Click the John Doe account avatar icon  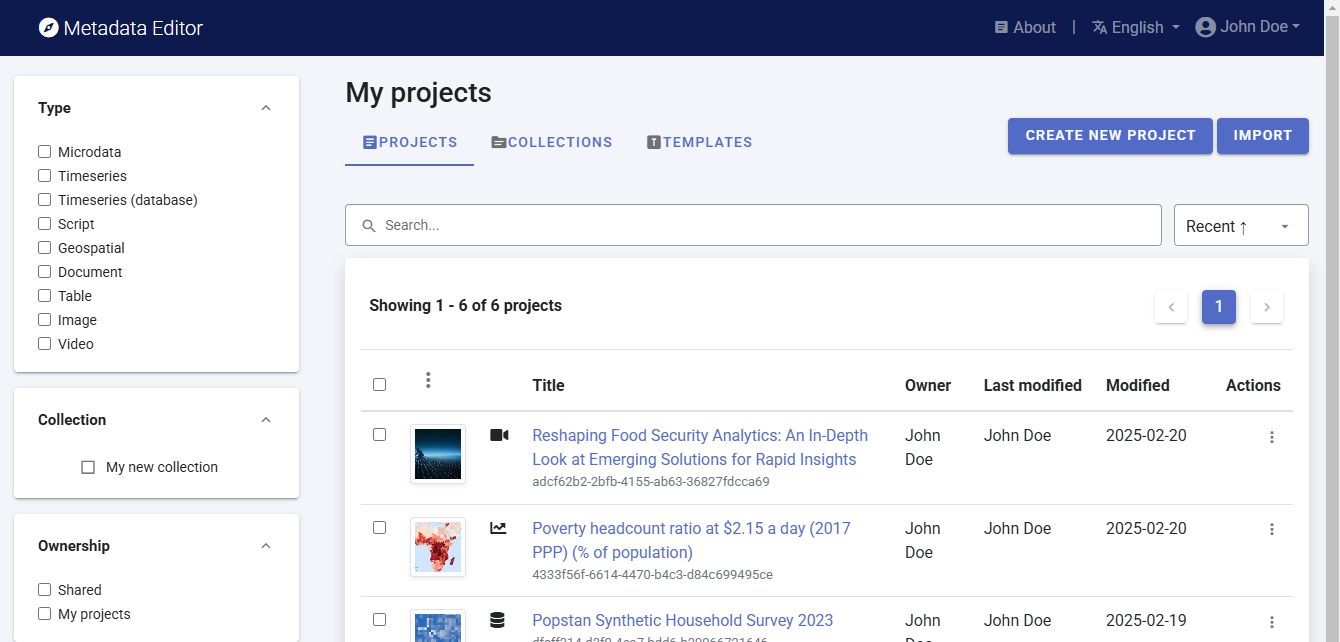pyautogui.click(x=1205, y=27)
